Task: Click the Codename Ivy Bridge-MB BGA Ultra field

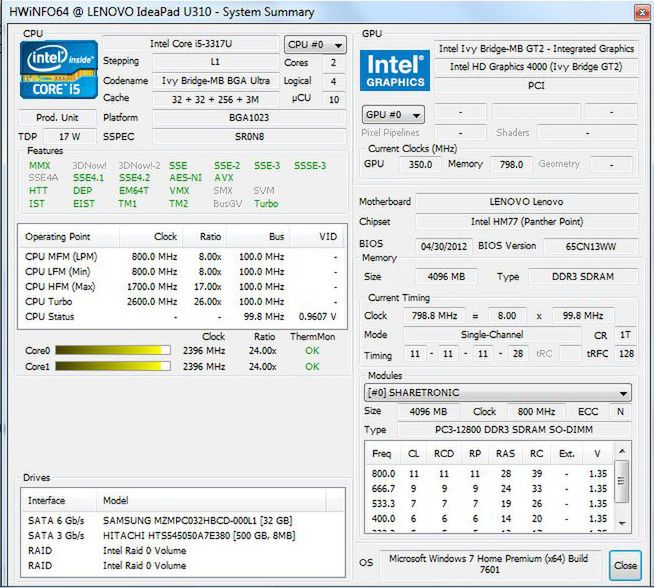Action: coord(216,80)
